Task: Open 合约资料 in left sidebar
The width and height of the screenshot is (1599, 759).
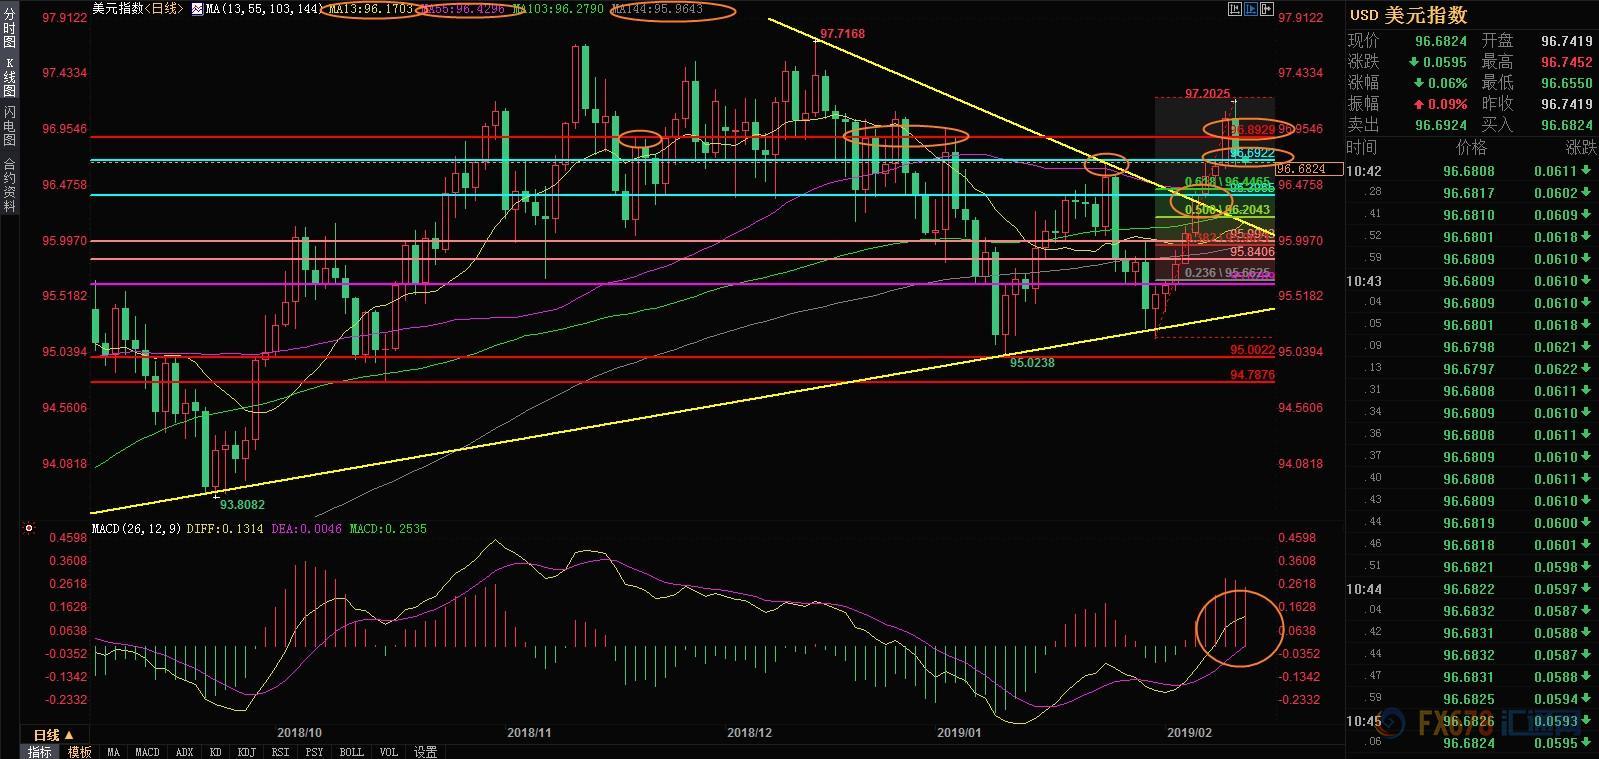Action: coord(10,185)
